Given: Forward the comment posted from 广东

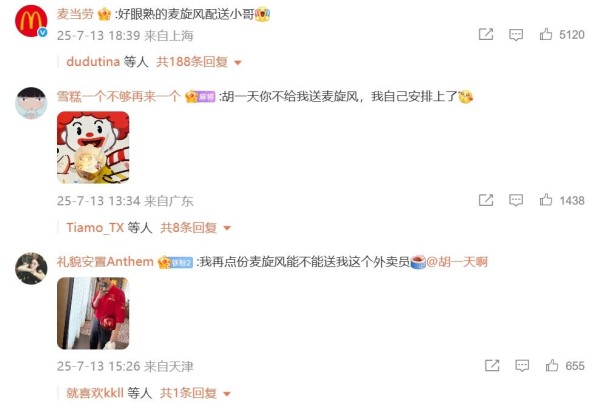Looking at the screenshot, I should pos(486,200).
